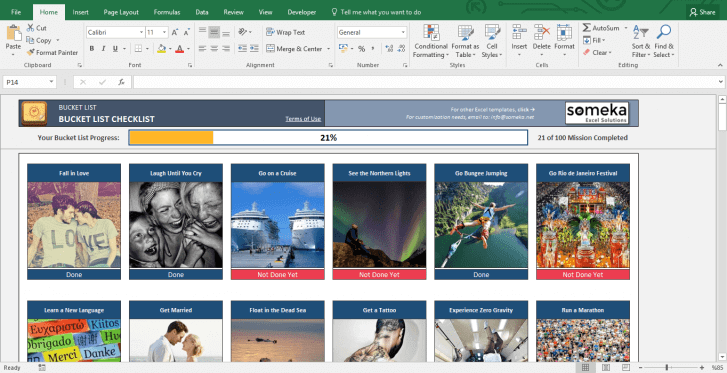Screen dimensions: 727x373
Task: Open the font size 11 dropdown
Action: click(x=164, y=32)
